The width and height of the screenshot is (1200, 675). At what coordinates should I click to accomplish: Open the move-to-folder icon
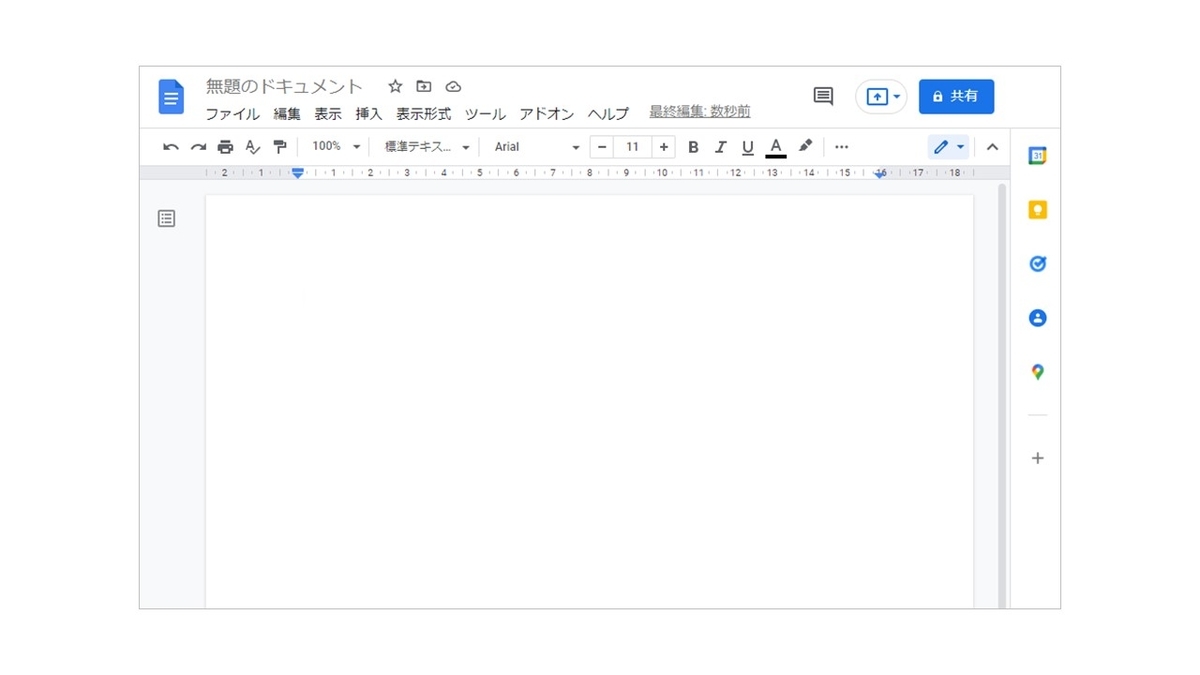[x=424, y=87]
